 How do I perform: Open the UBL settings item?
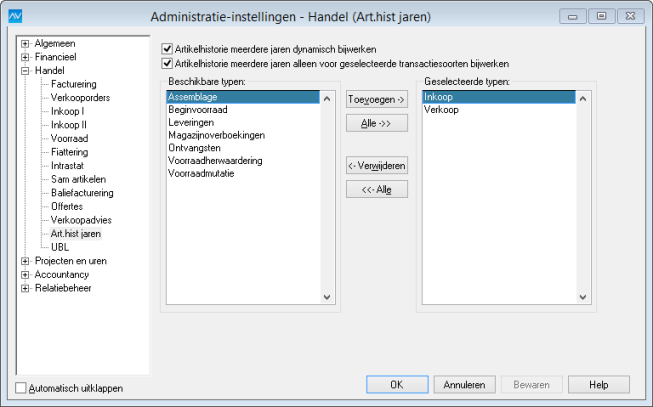click(60, 247)
